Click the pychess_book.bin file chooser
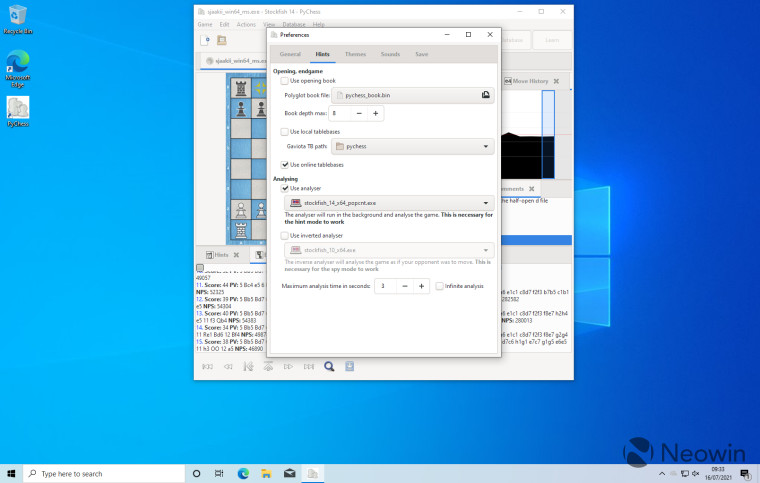The height and width of the screenshot is (483, 760). click(x=413, y=95)
